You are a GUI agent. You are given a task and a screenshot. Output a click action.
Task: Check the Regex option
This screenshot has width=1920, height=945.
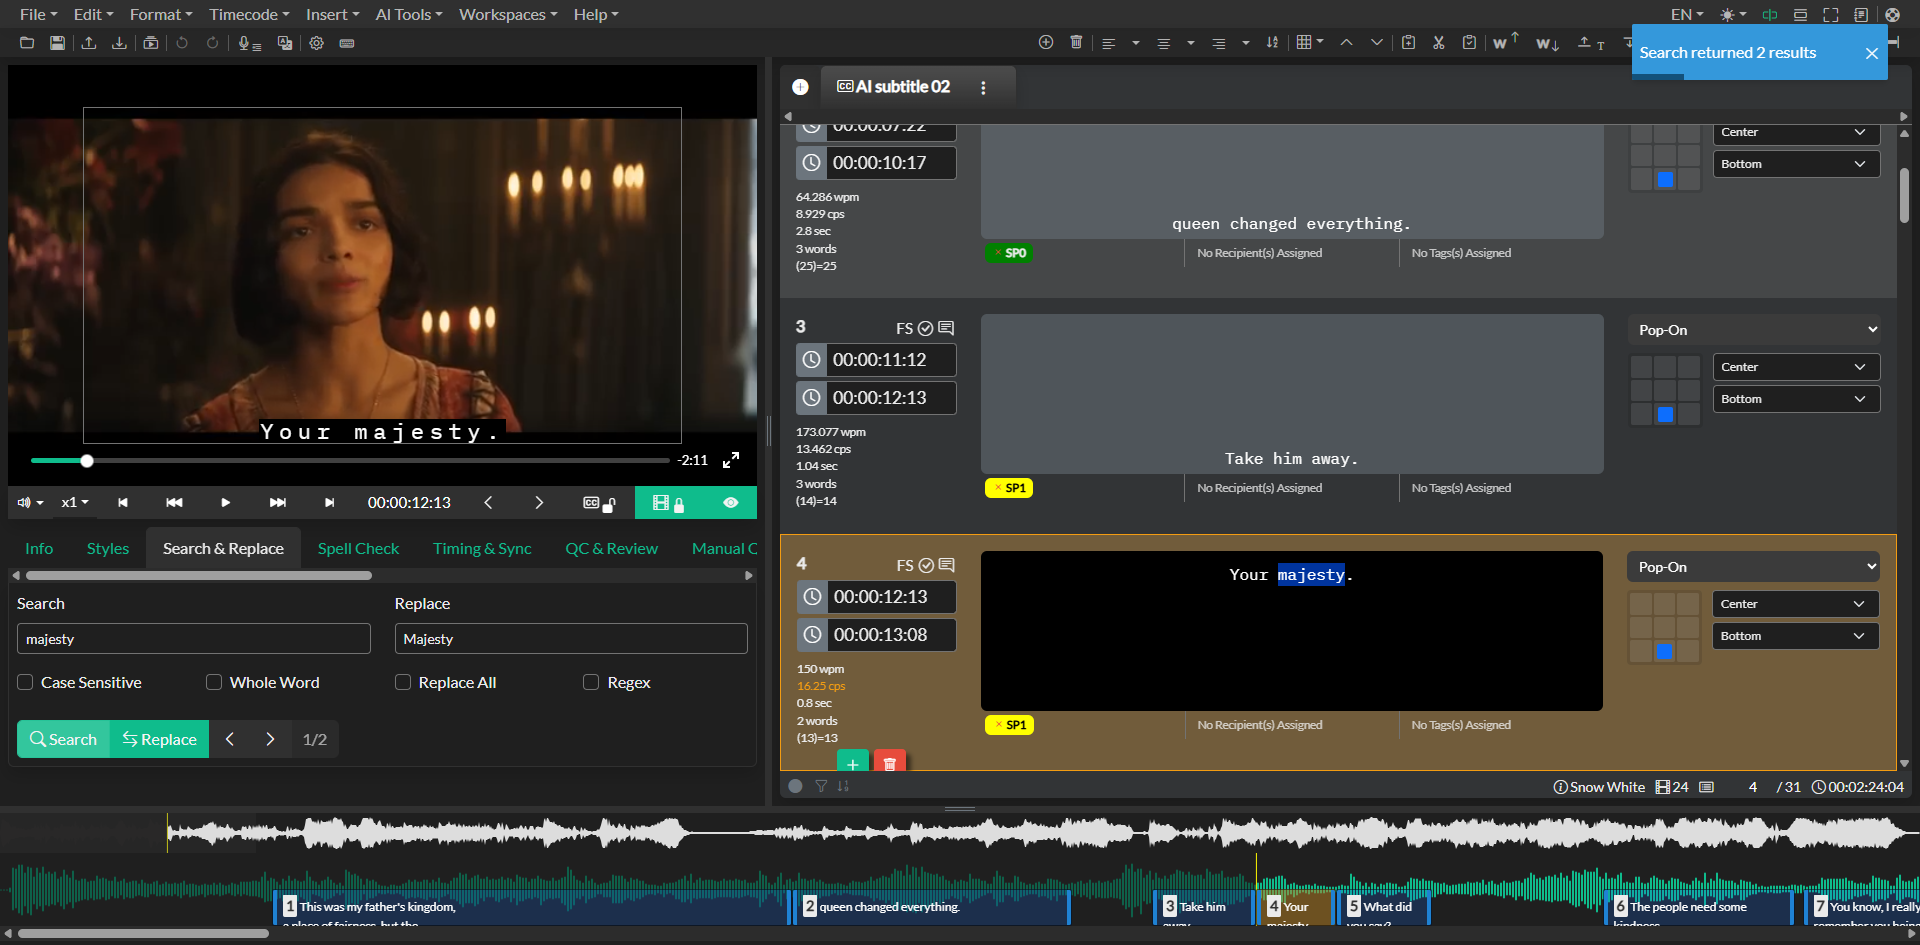click(591, 682)
